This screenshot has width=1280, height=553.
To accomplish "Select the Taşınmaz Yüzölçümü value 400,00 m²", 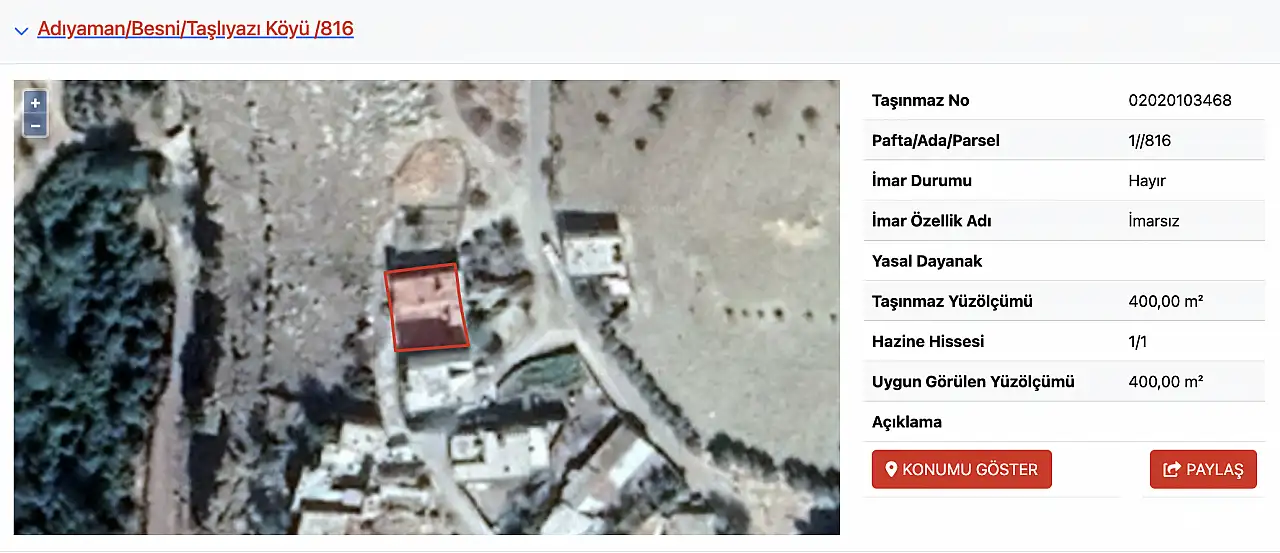I will click(1165, 301).
